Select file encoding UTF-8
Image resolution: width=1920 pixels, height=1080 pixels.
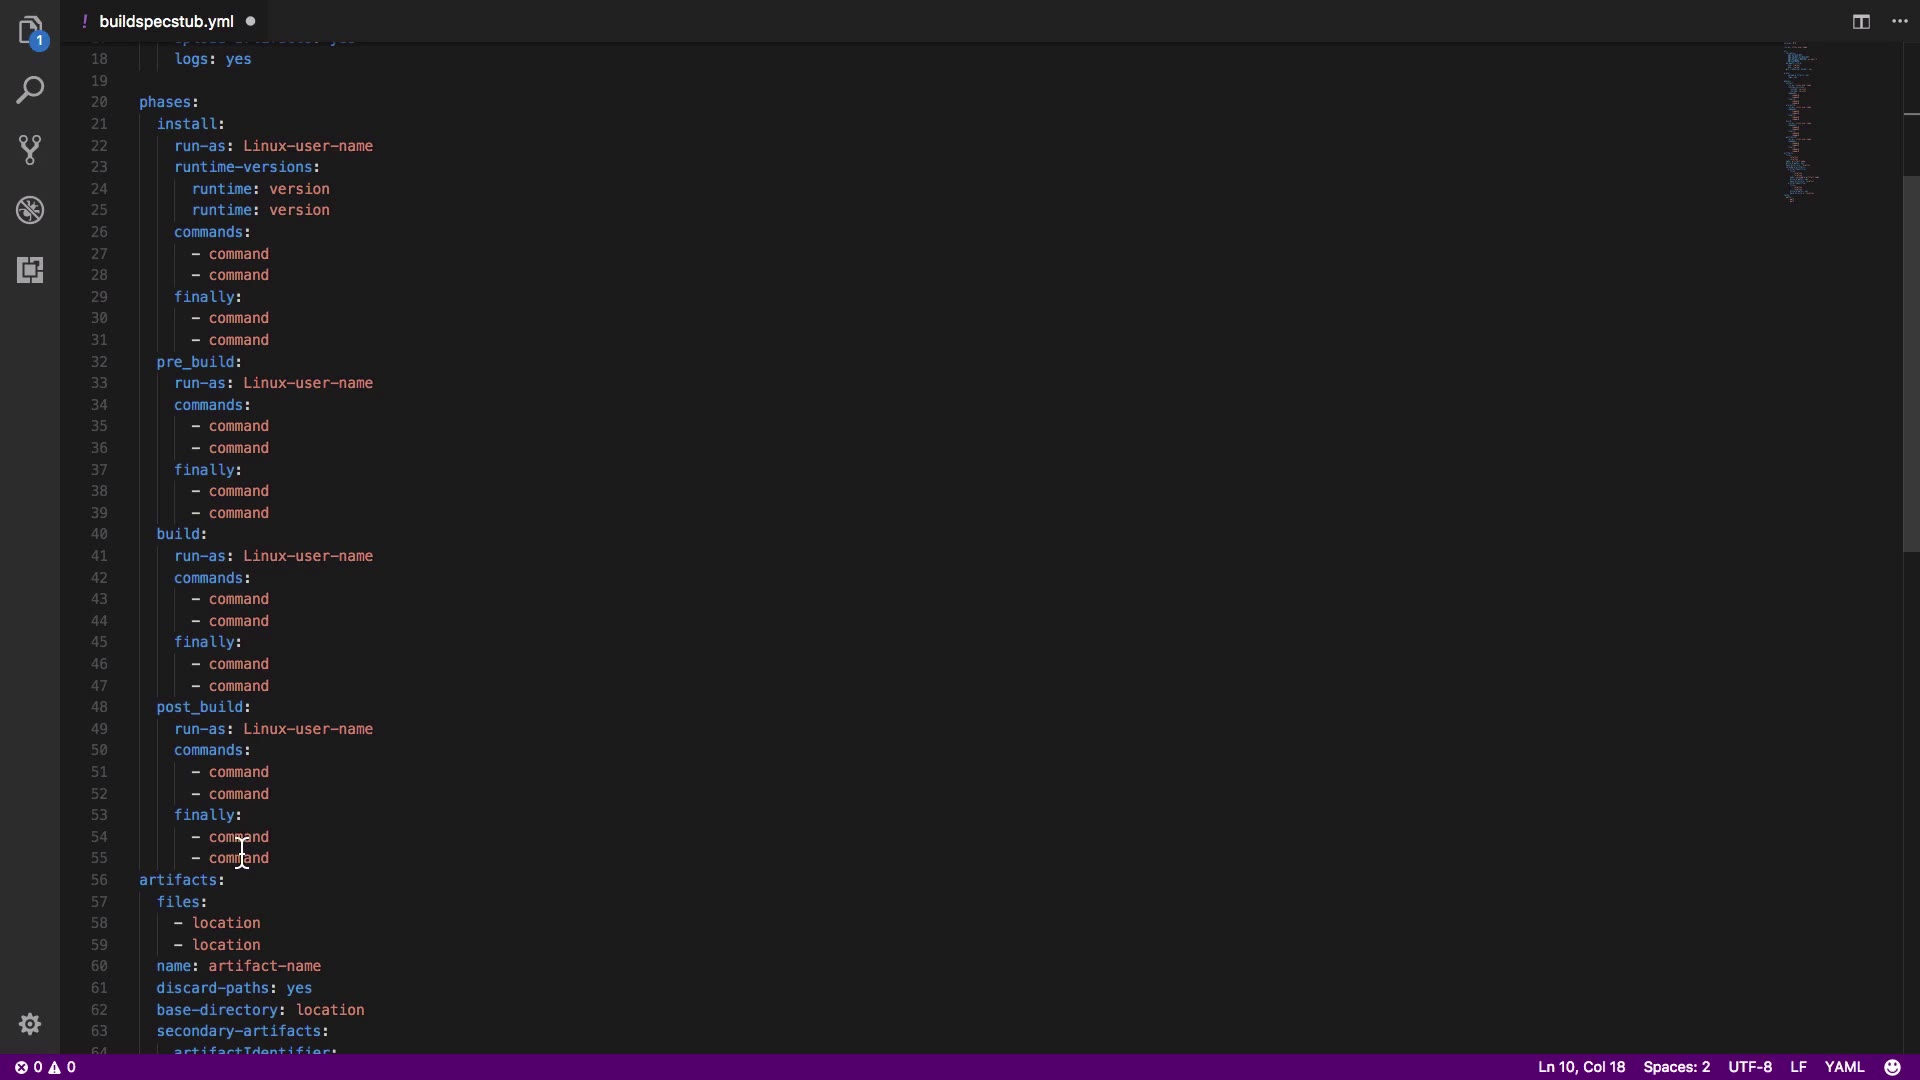[1750, 1067]
